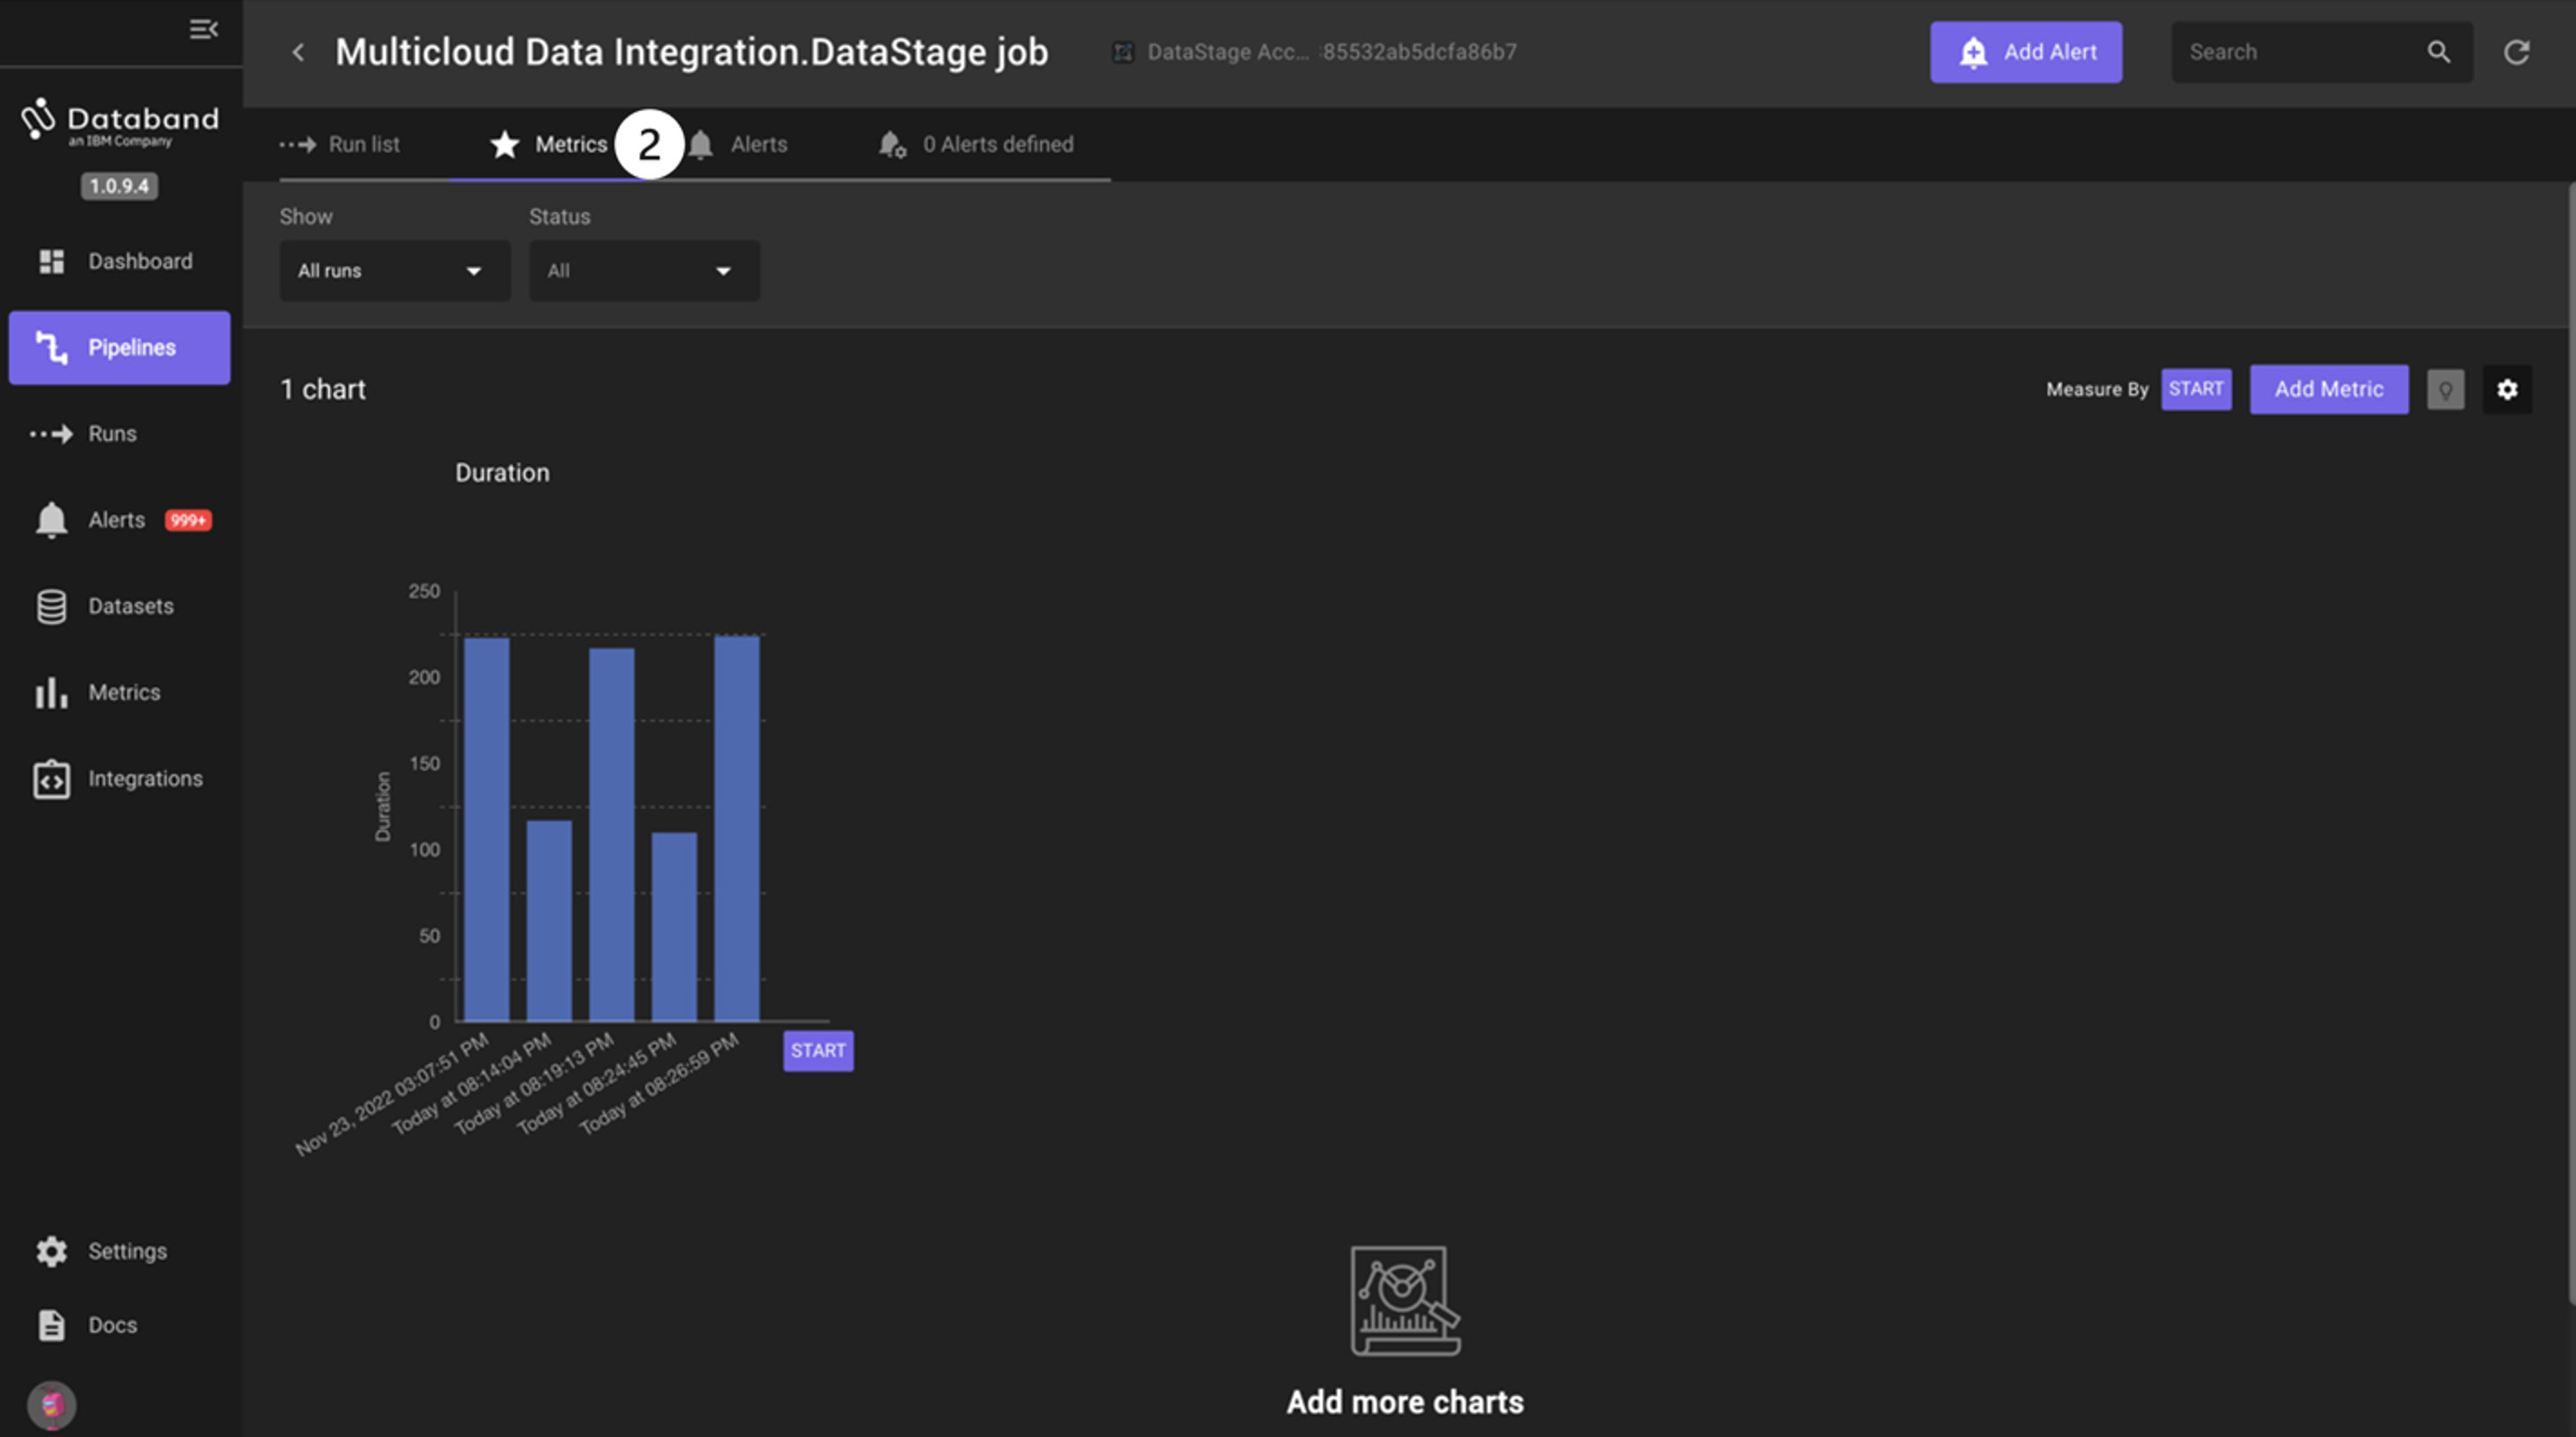Go to Integrations in the sidebar
Screen dimensions: 2576x1437
[x=144, y=778]
